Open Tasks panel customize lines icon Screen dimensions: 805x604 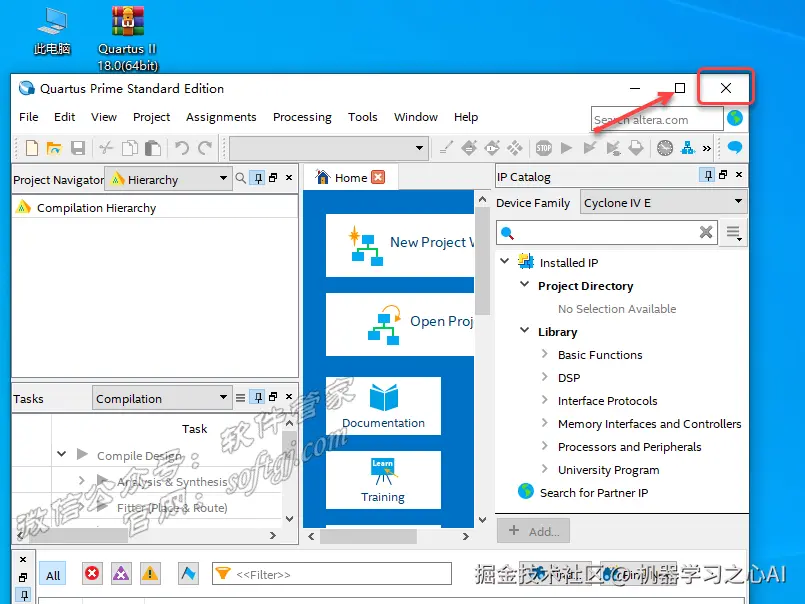pos(240,397)
